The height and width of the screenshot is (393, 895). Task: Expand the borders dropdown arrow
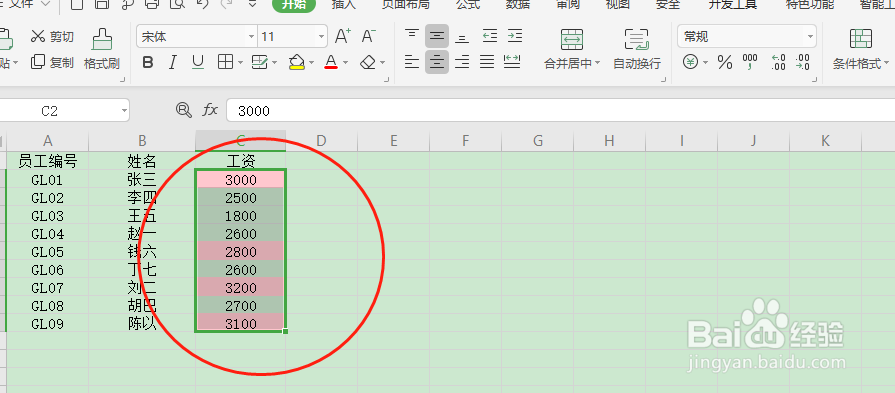point(240,63)
